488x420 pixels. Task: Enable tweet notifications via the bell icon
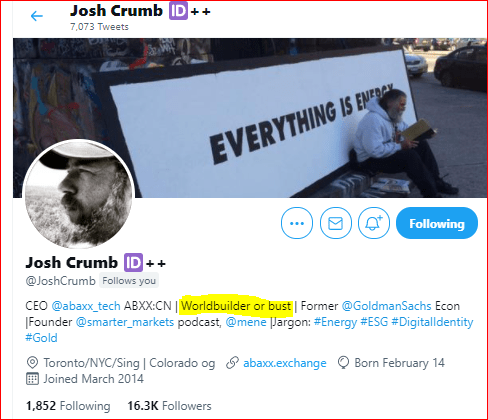pyautogui.click(x=374, y=223)
